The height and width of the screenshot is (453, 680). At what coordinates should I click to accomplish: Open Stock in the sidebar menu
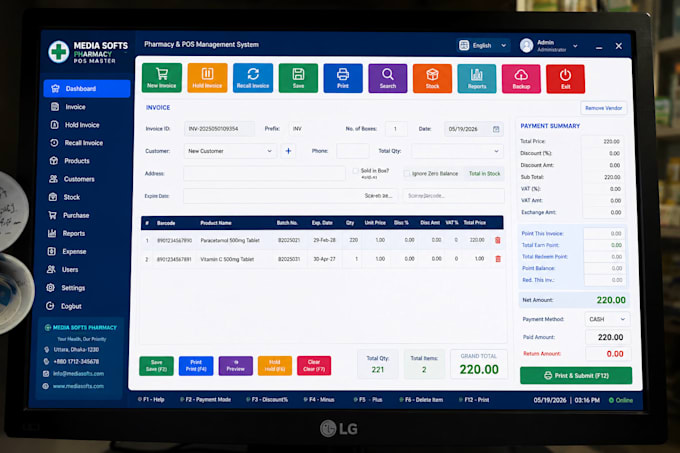click(x=72, y=197)
